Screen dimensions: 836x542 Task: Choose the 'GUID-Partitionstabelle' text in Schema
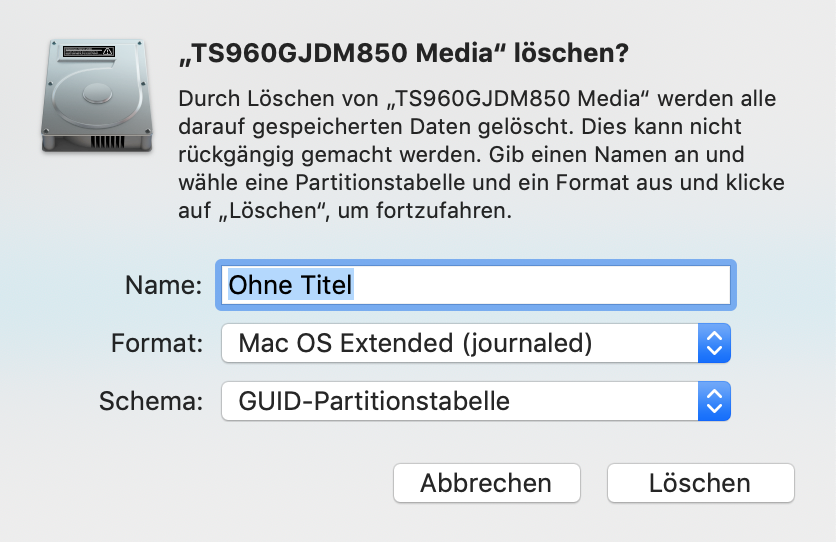point(374,401)
